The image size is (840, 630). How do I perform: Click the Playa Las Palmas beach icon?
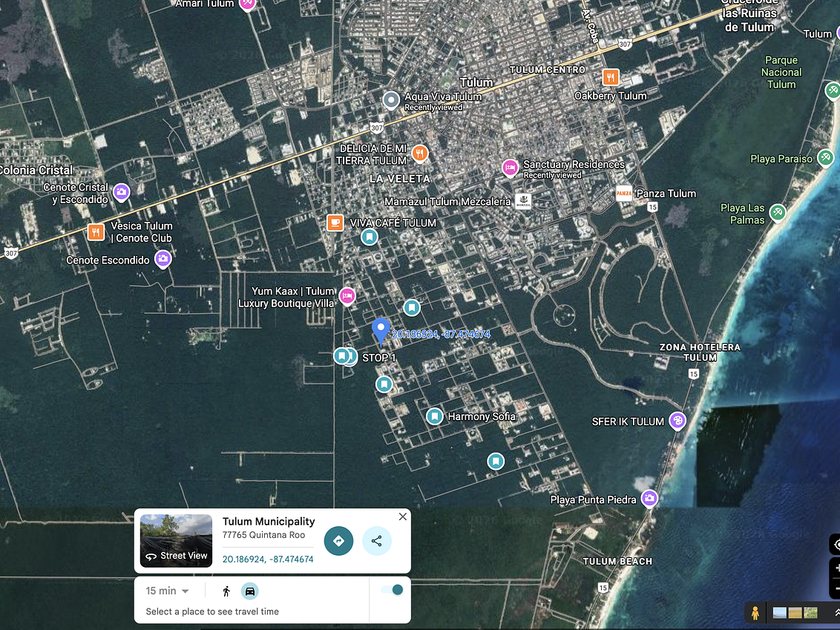(x=777, y=213)
